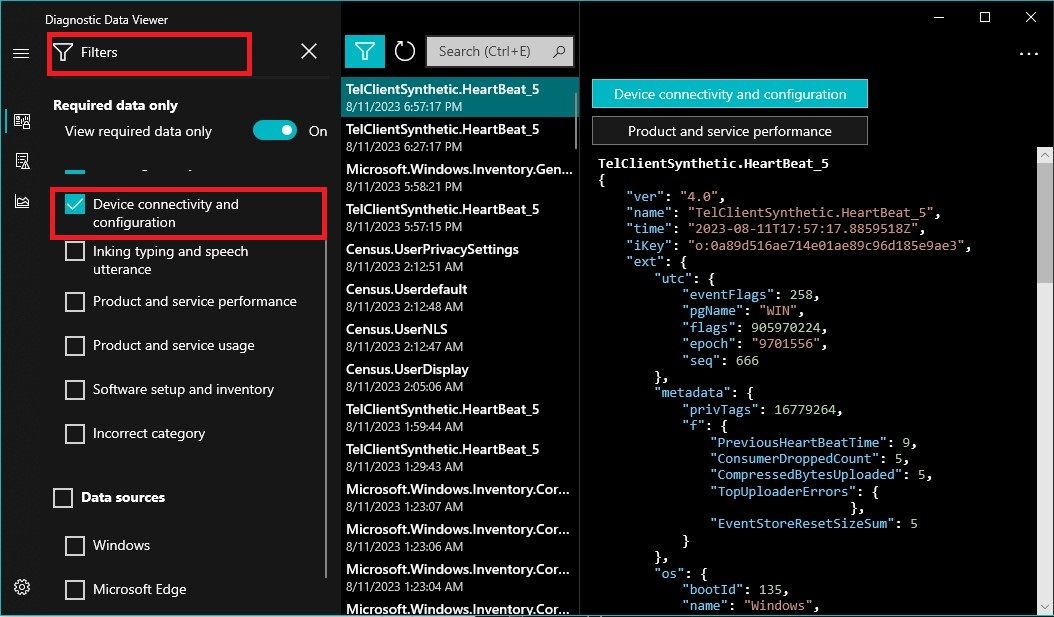The height and width of the screenshot is (617, 1054).
Task: Switch to Product and service performance tab
Action: (x=729, y=130)
